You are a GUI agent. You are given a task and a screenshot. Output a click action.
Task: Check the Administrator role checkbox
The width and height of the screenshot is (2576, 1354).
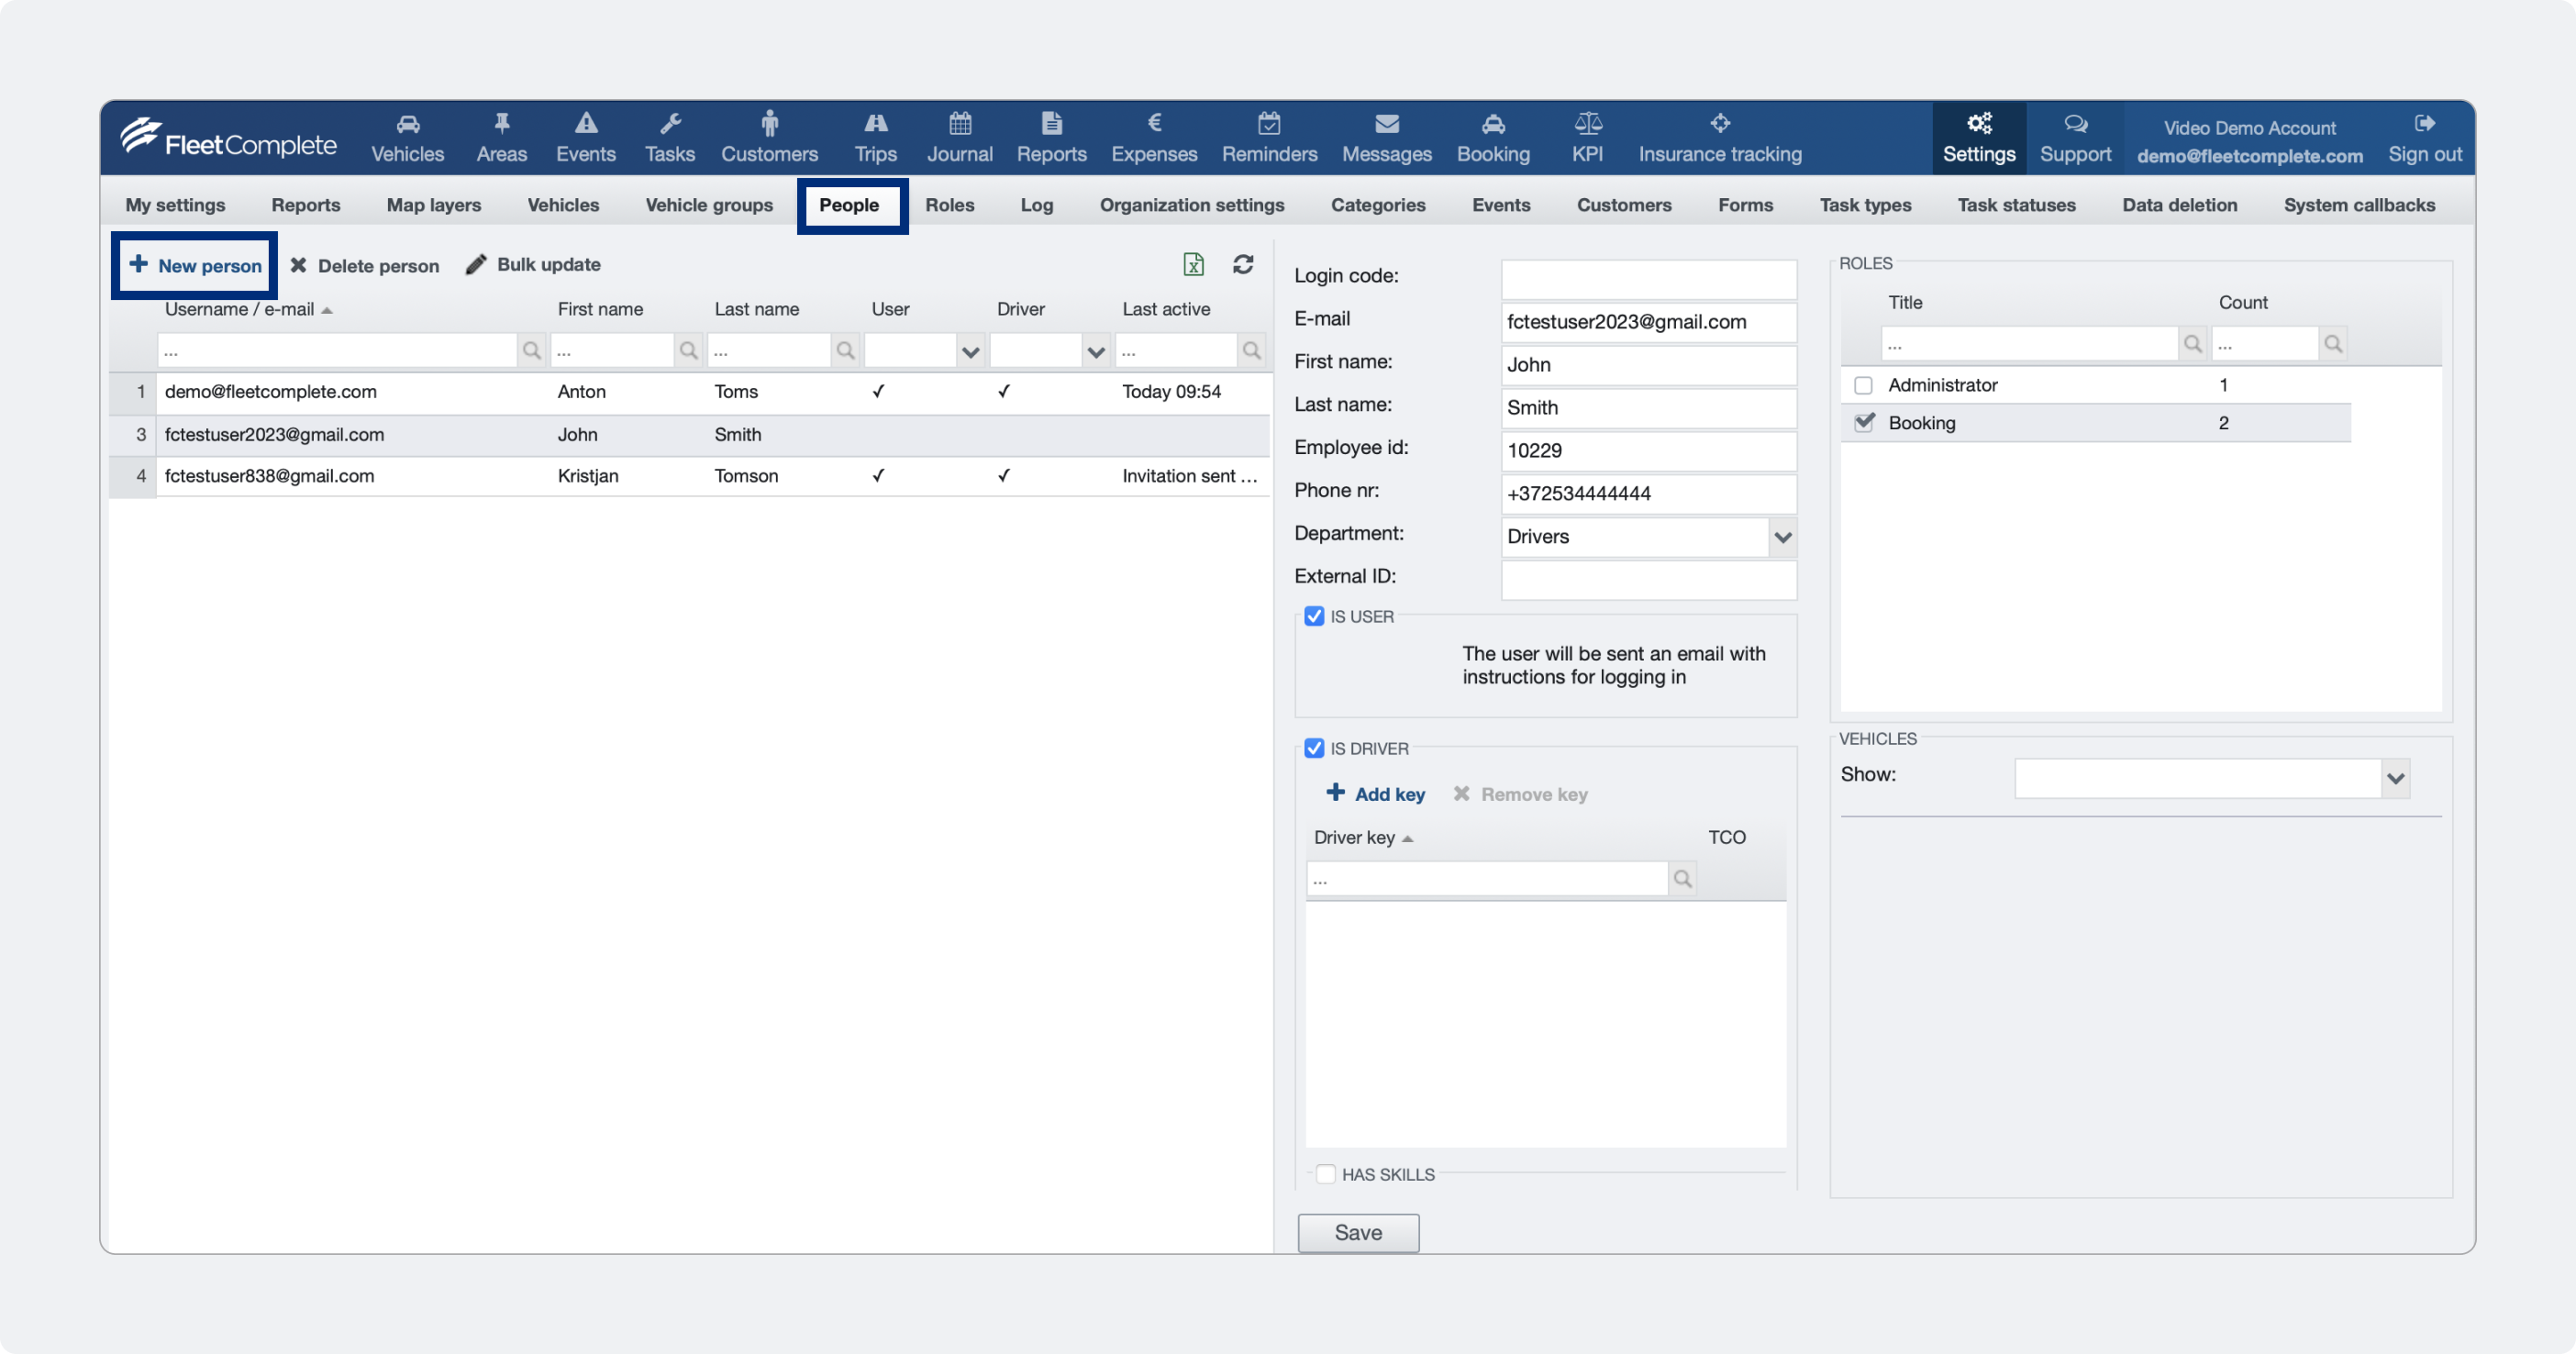coord(1863,385)
